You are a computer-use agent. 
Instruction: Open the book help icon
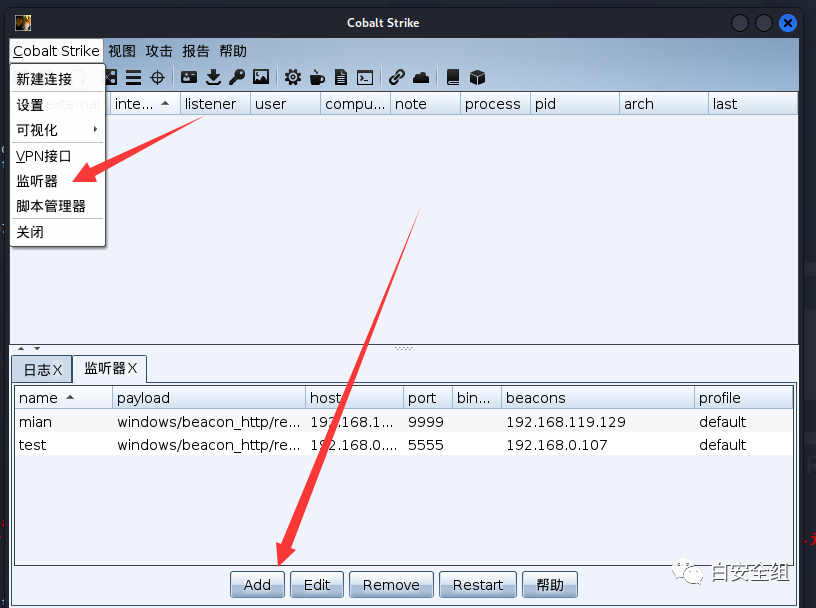pyautogui.click(x=453, y=78)
